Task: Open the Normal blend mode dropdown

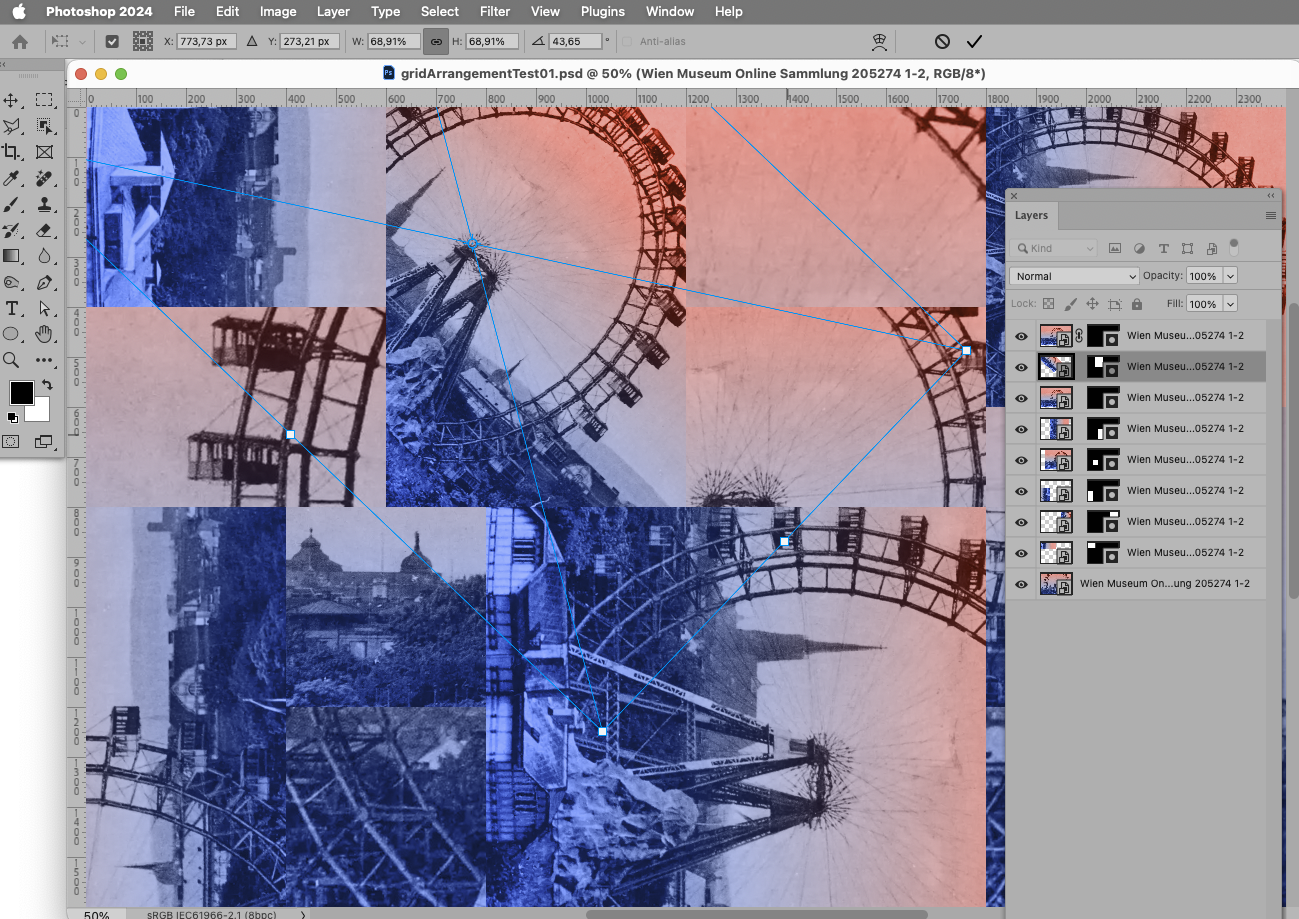Action: click(1073, 275)
